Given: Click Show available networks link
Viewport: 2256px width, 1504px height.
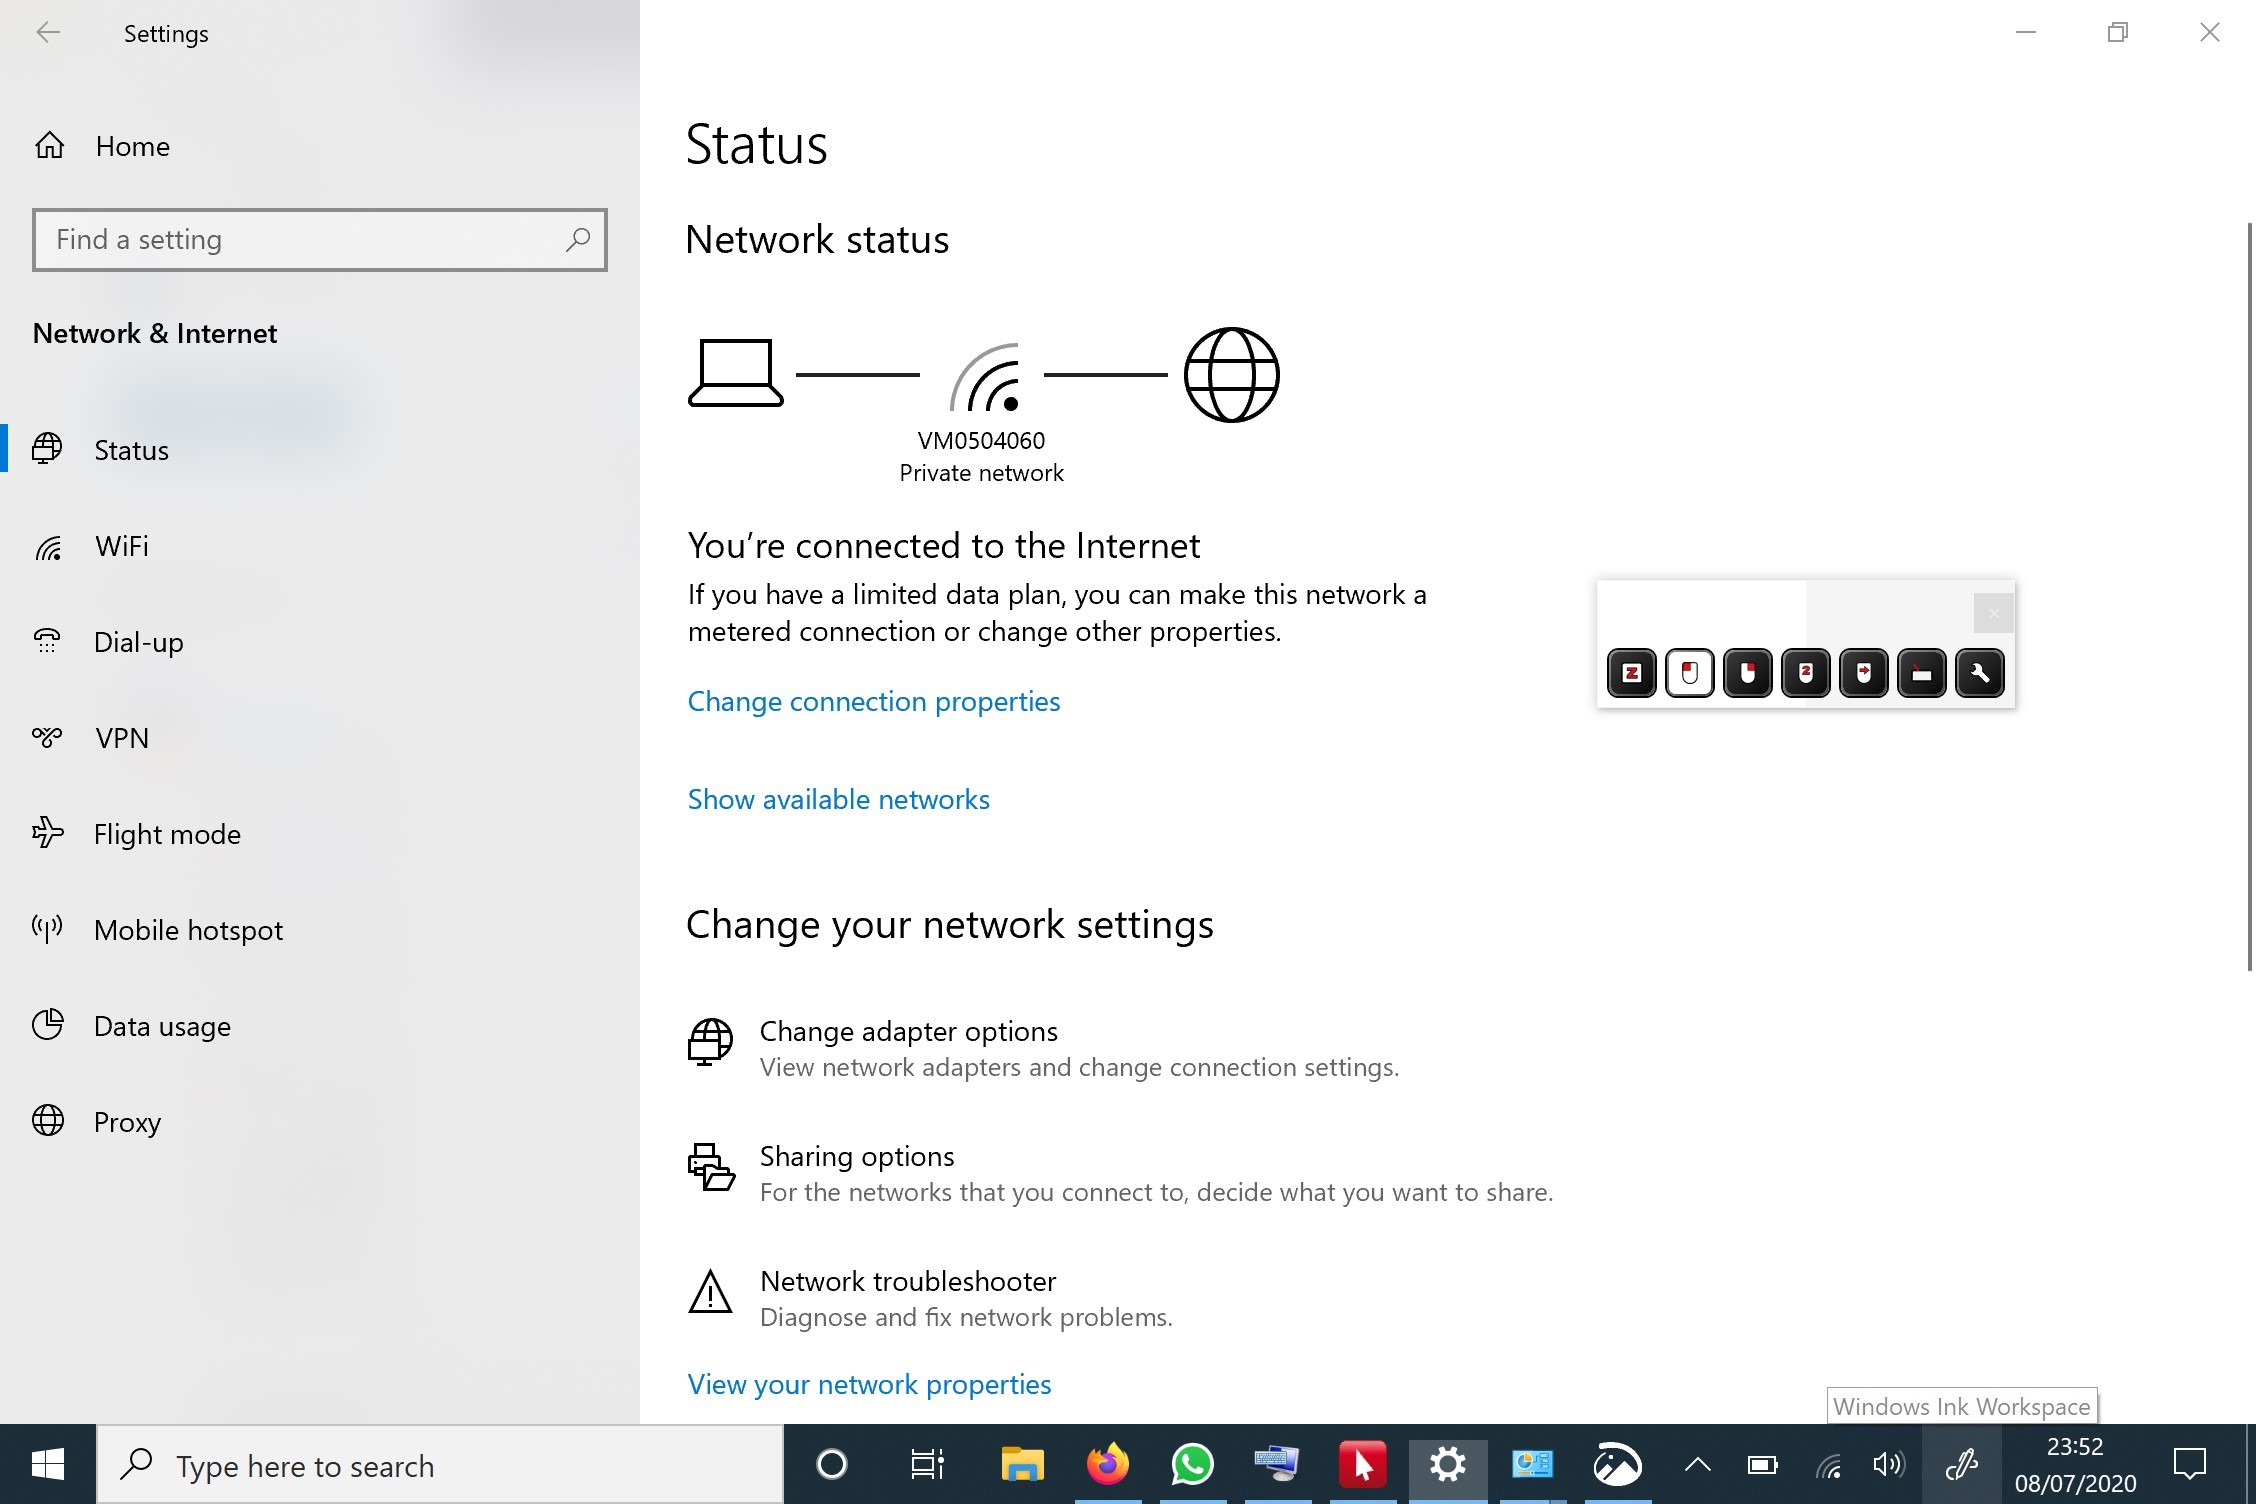Looking at the screenshot, I should 838,800.
